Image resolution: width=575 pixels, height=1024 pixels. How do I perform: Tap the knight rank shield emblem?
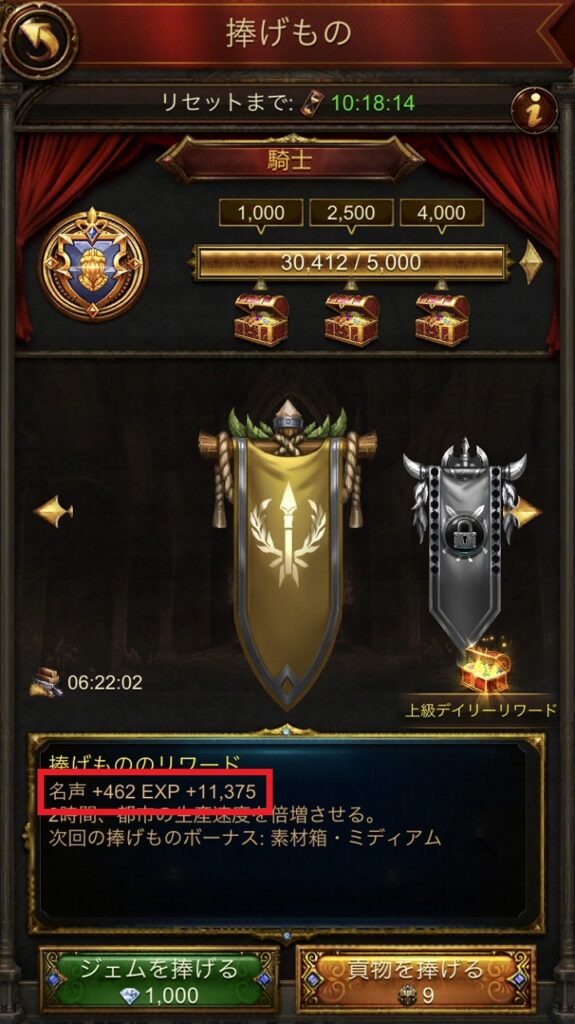pyautogui.click(x=93, y=264)
